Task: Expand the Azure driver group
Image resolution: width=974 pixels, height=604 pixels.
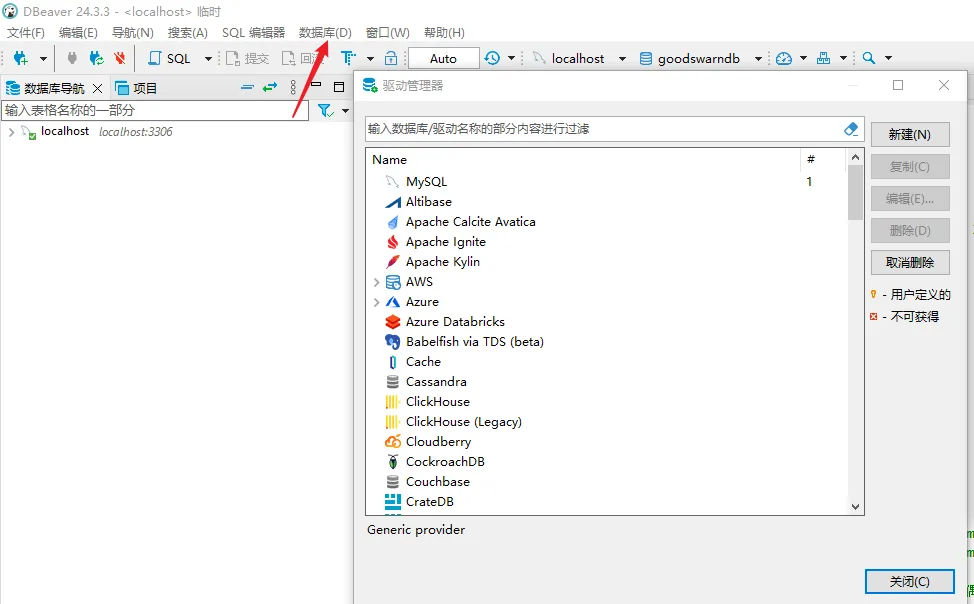Action: pyautogui.click(x=376, y=302)
